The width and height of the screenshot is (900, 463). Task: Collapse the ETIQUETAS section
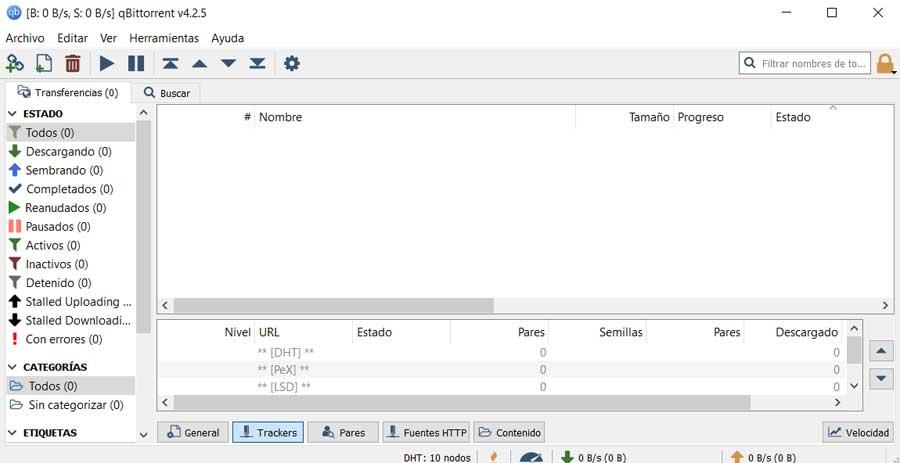click(13, 433)
